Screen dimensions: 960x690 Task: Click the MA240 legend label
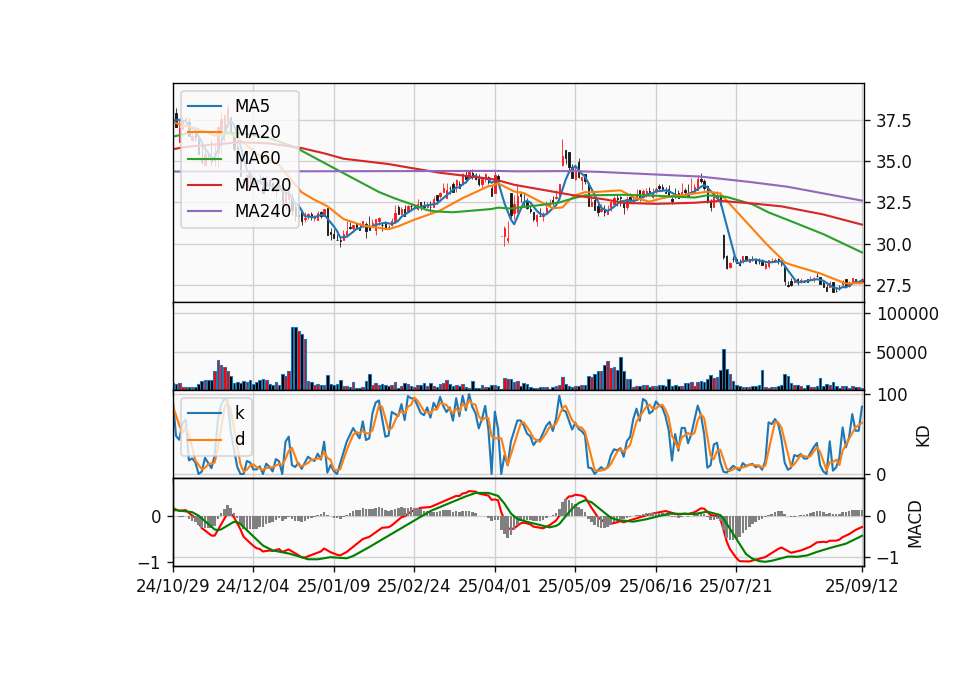coord(263,211)
